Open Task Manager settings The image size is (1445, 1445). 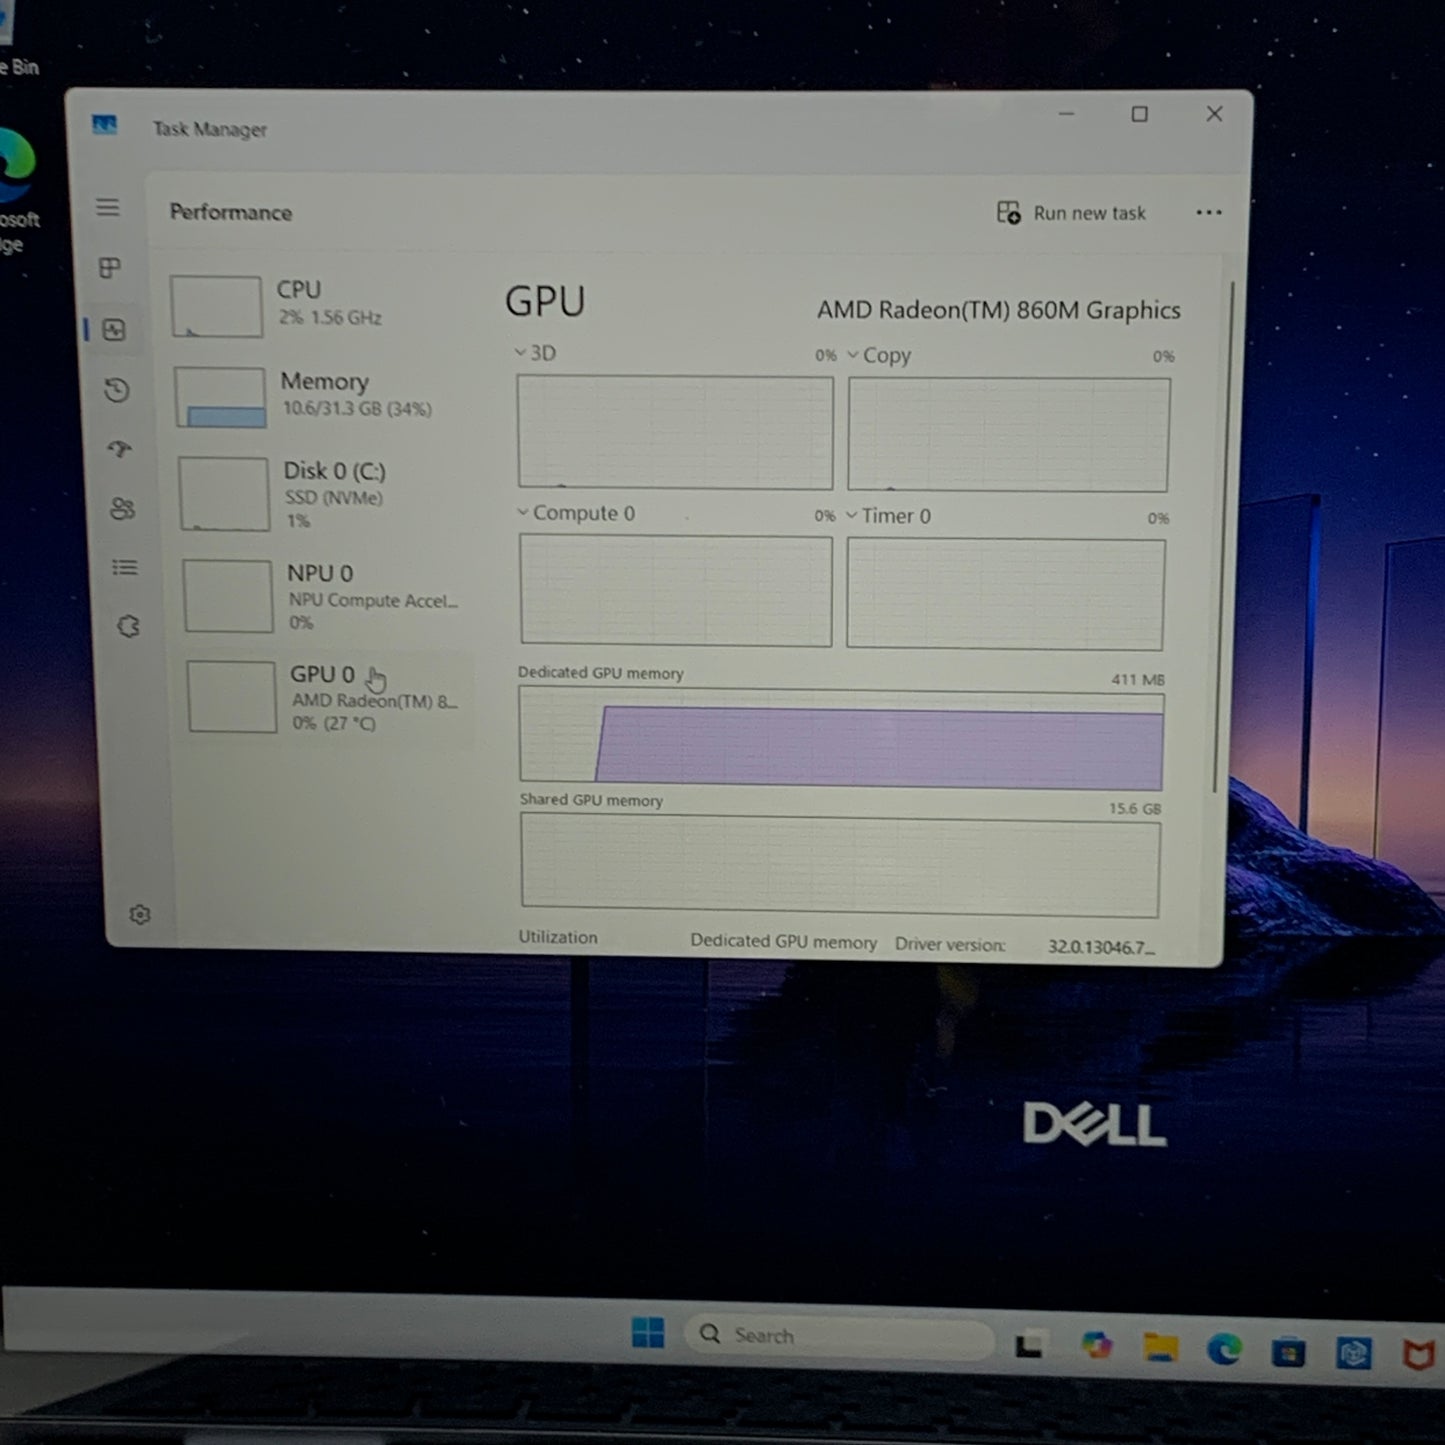(x=140, y=914)
